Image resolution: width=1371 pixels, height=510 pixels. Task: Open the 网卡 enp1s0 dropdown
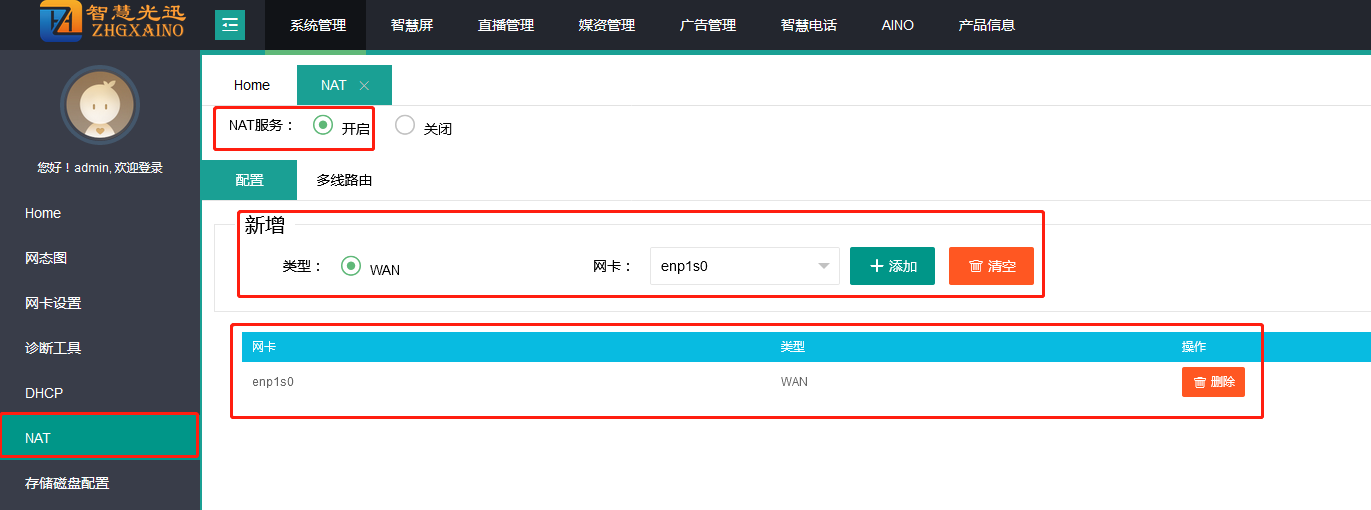pyautogui.click(x=744, y=266)
